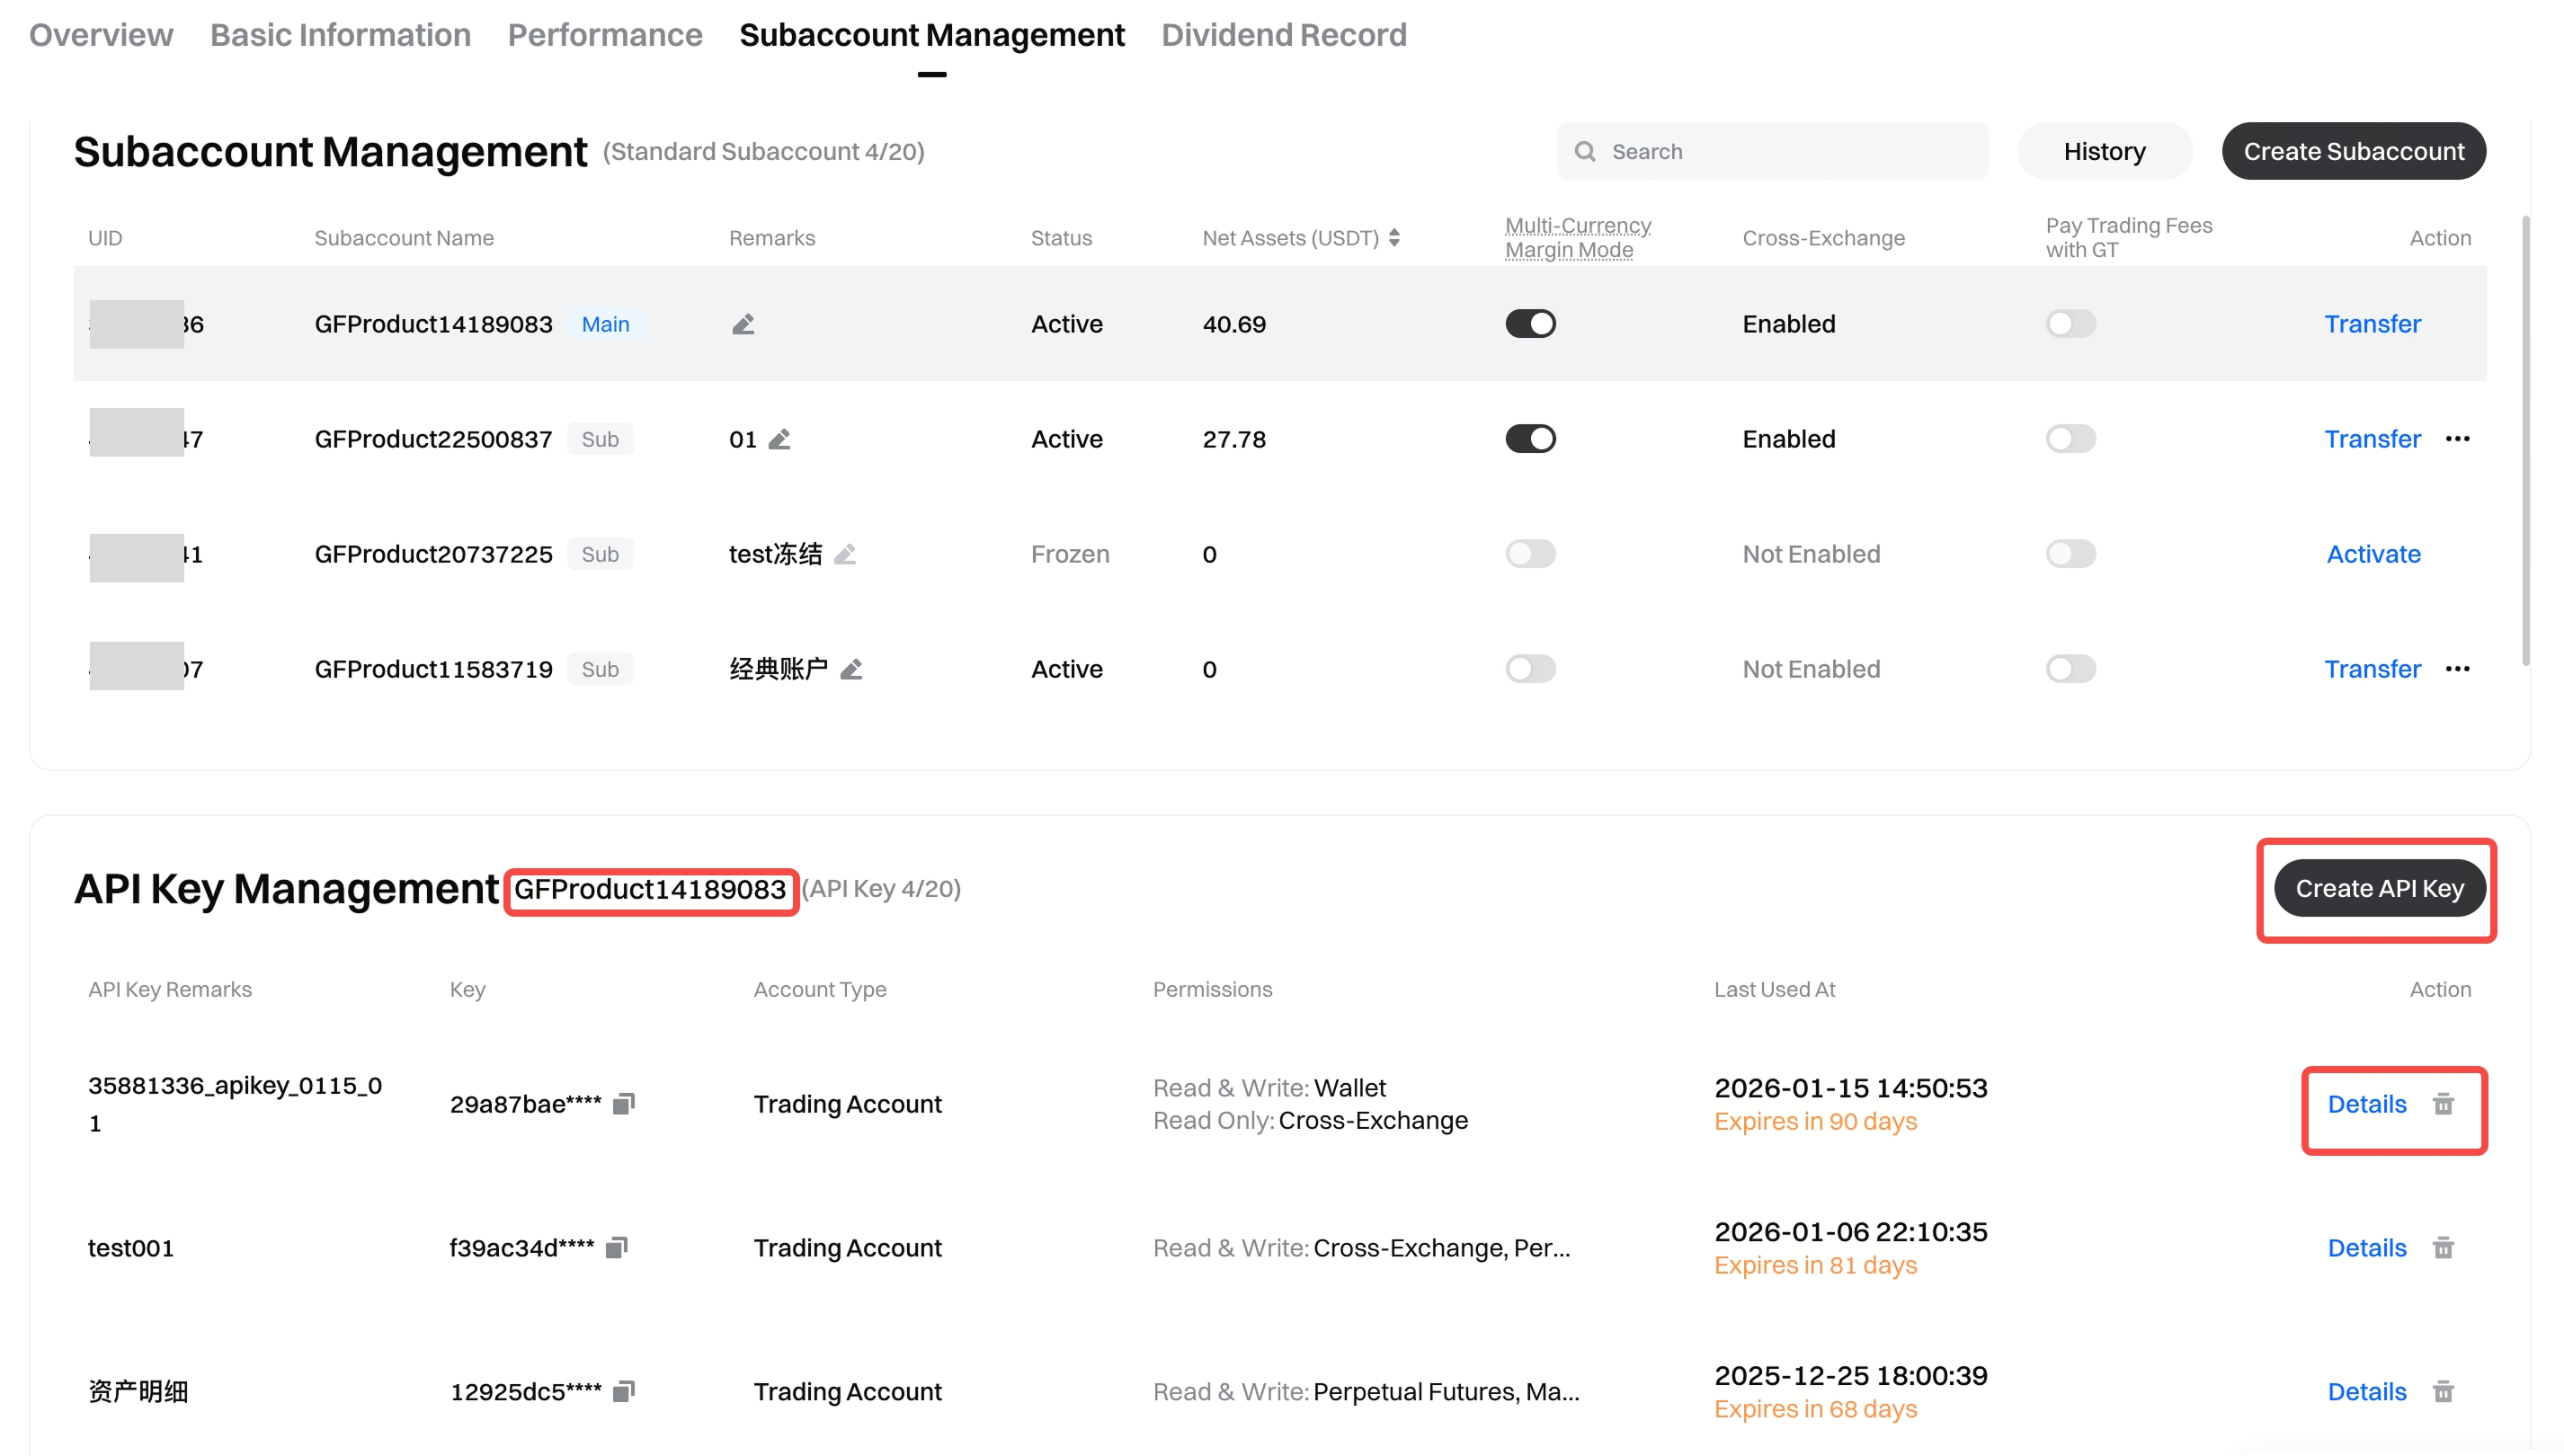This screenshot has height=1456, width=2564.
Task: Edit the 经典账户 remark with the pencil icon
Action: click(851, 669)
